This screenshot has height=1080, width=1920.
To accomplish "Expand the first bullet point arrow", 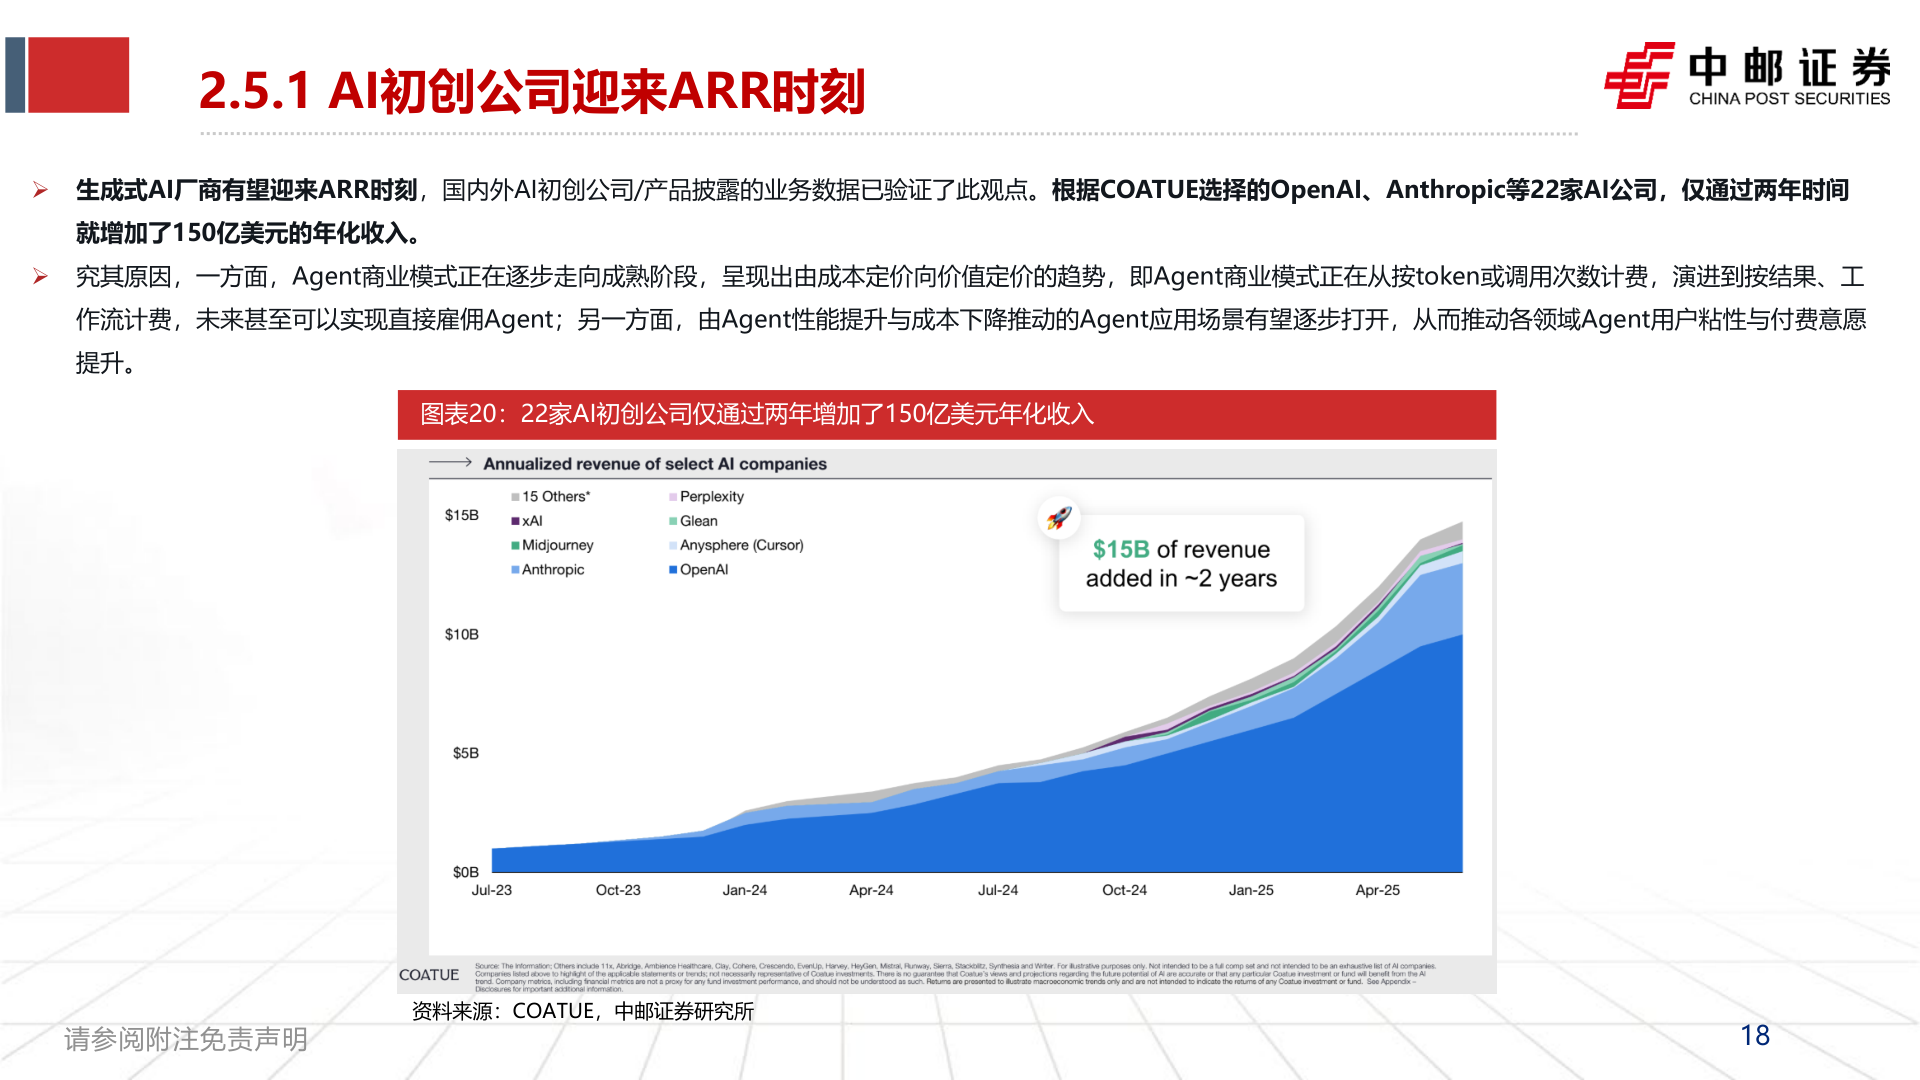I will [42, 188].
